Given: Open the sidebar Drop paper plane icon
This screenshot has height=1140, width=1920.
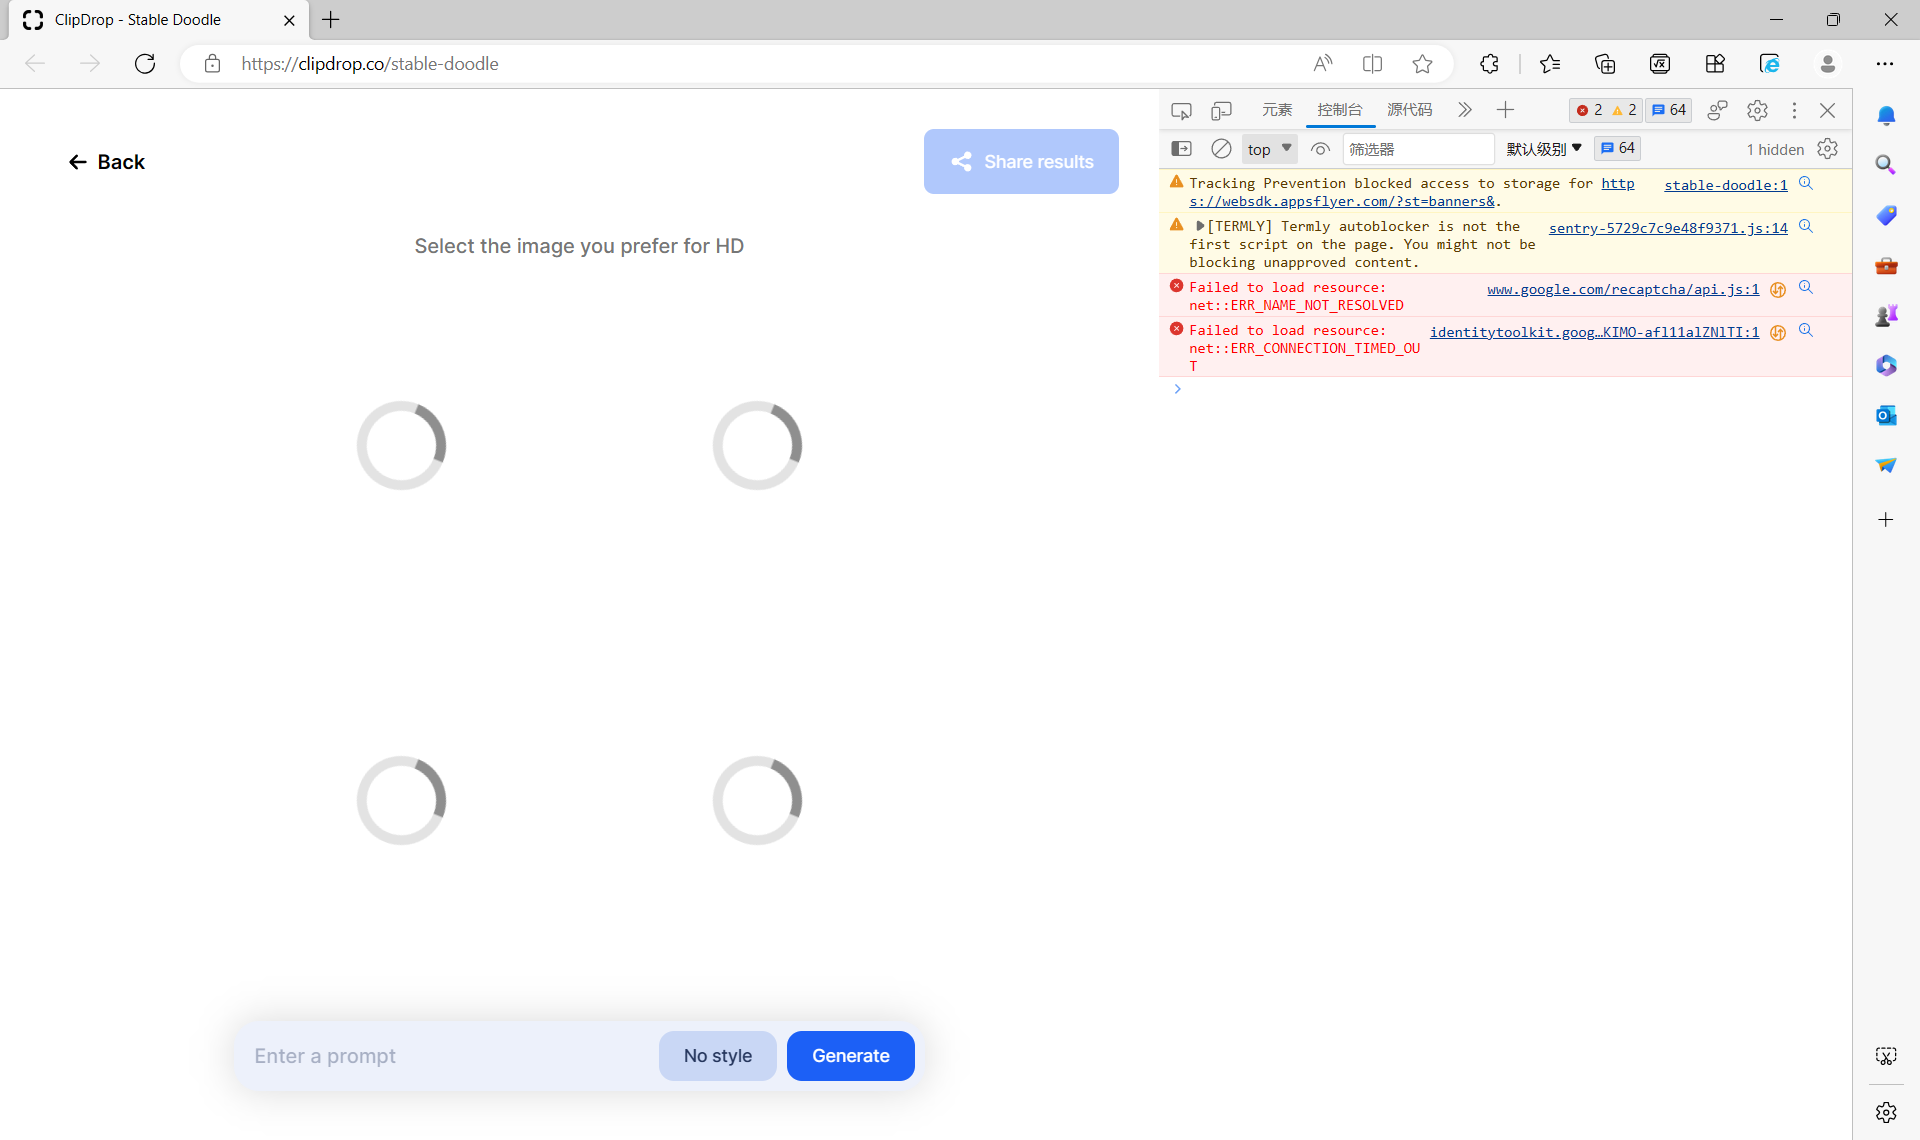Looking at the screenshot, I should pos(1886,465).
